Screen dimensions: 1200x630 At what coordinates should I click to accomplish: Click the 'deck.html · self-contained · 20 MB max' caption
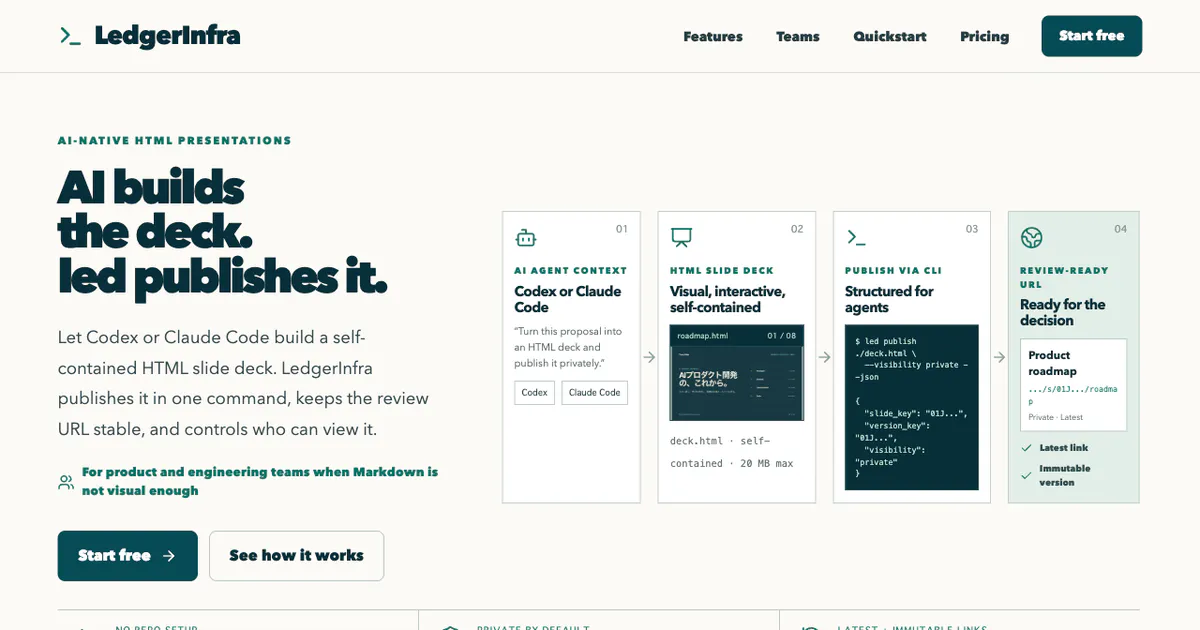(x=732, y=452)
